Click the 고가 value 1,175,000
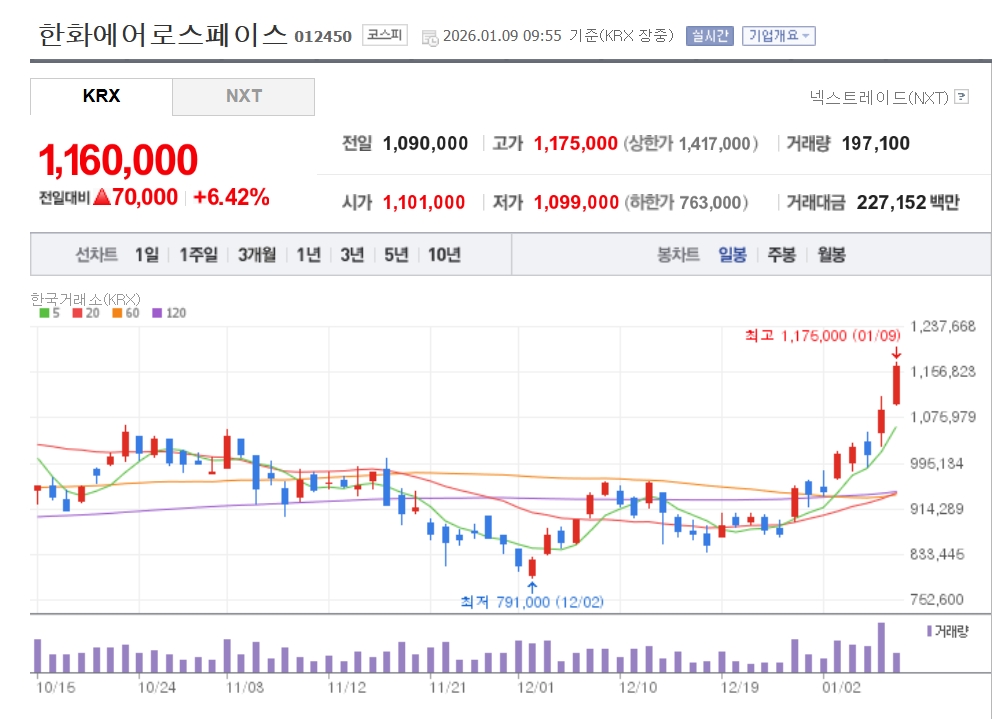Screen dimensions: 992x719 (x=576, y=144)
